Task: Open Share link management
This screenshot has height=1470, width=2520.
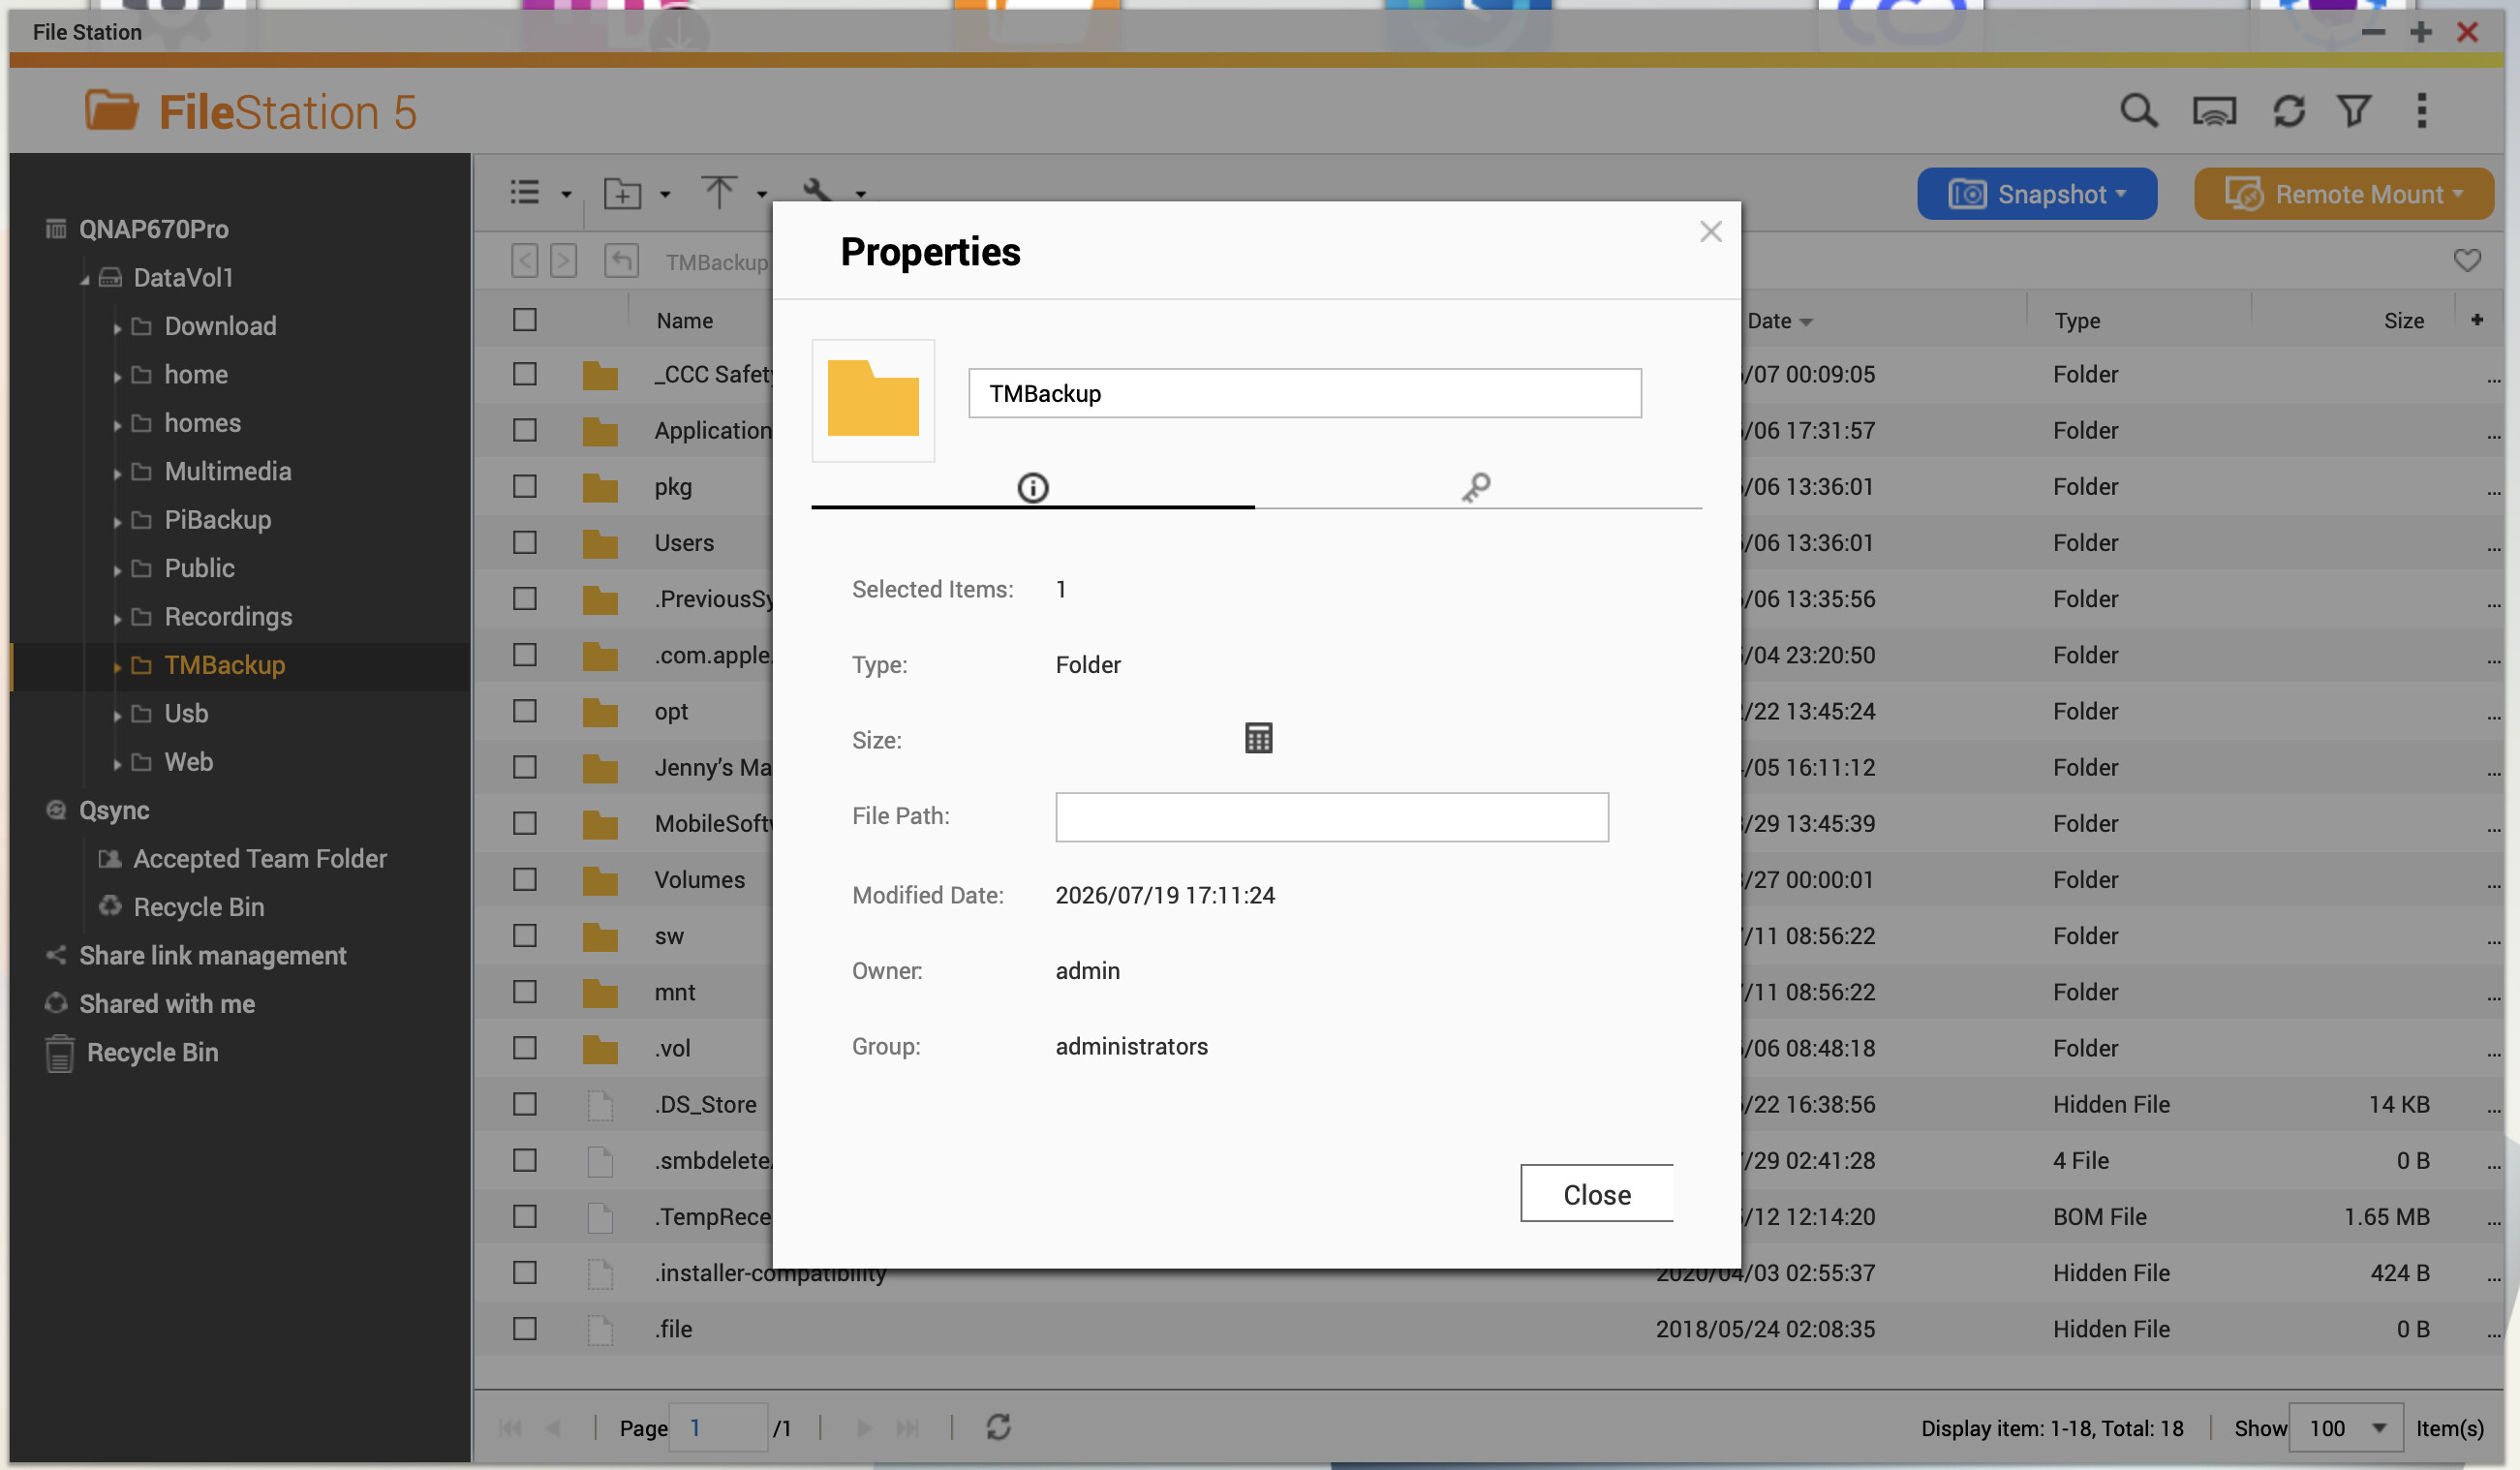Action: [x=212, y=955]
